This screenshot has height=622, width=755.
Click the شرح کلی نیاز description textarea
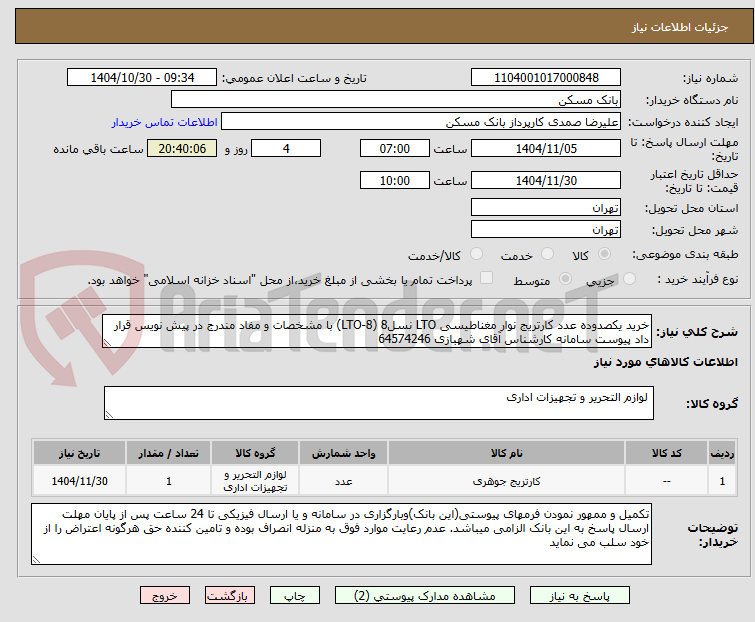click(x=377, y=331)
